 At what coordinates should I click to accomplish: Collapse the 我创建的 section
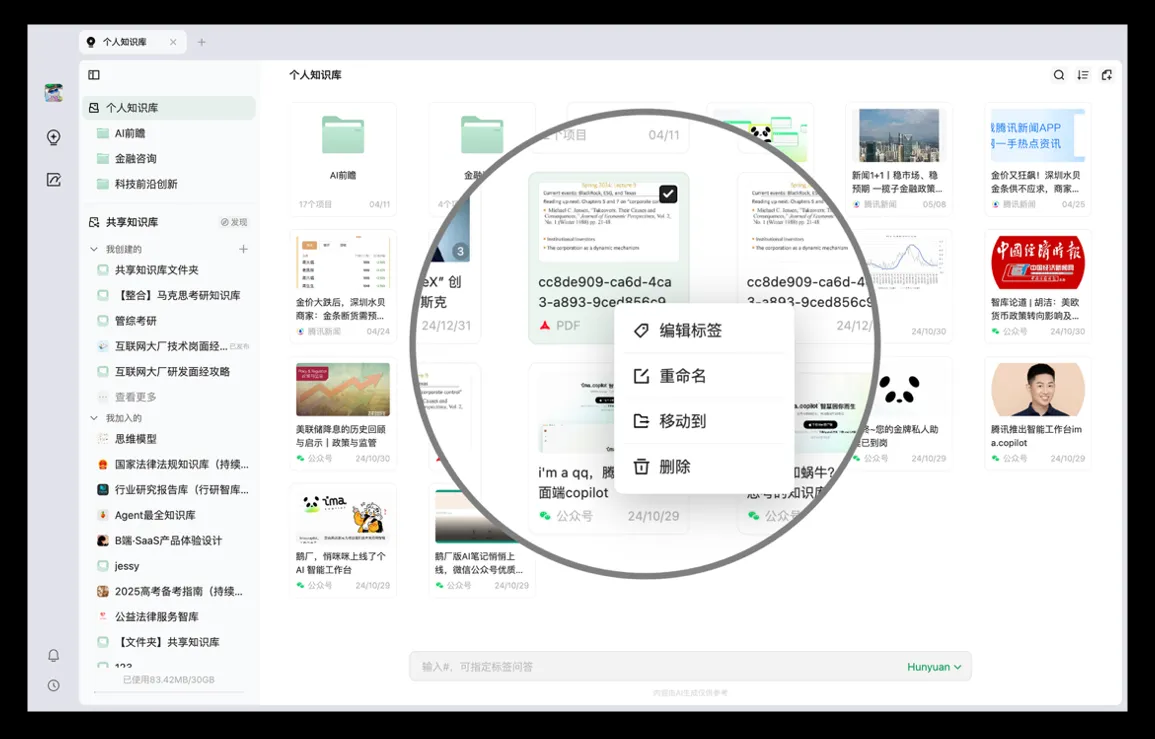pyautogui.click(x=95, y=249)
